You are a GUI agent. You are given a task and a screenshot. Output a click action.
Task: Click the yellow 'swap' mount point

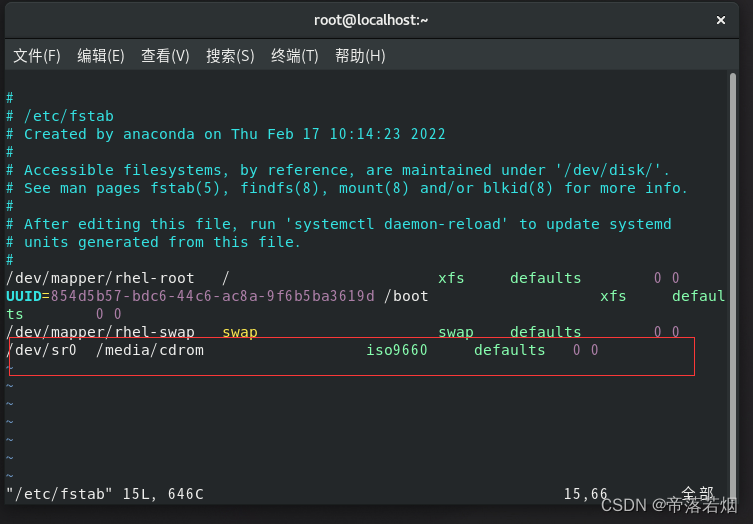pyautogui.click(x=240, y=332)
